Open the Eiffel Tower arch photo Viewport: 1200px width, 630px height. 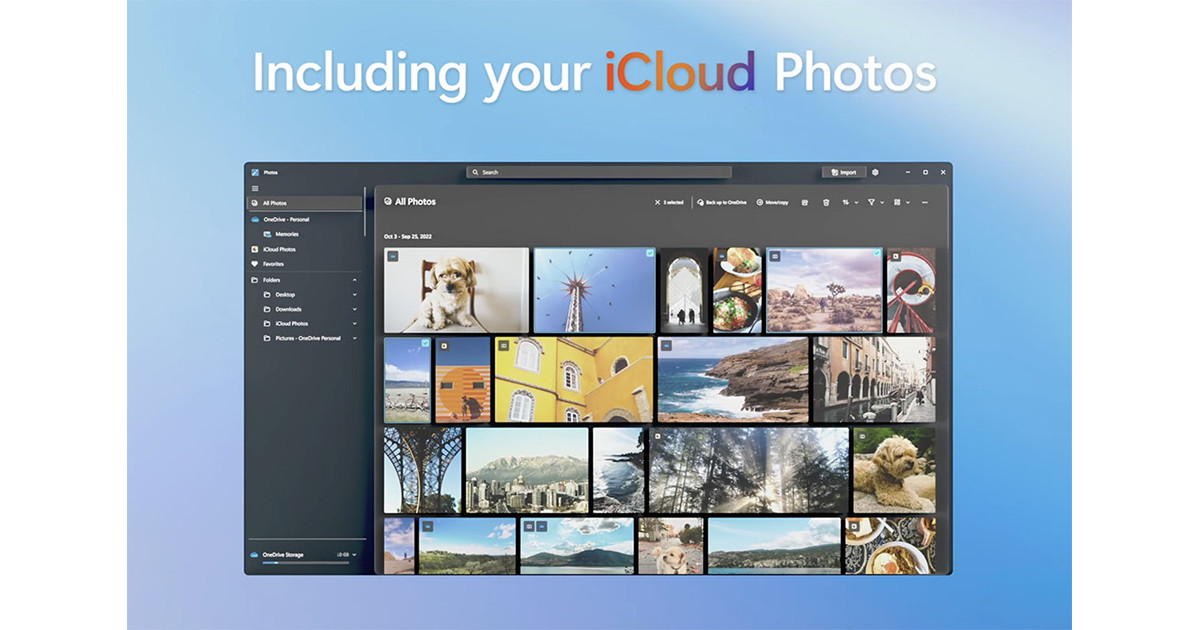pos(423,470)
